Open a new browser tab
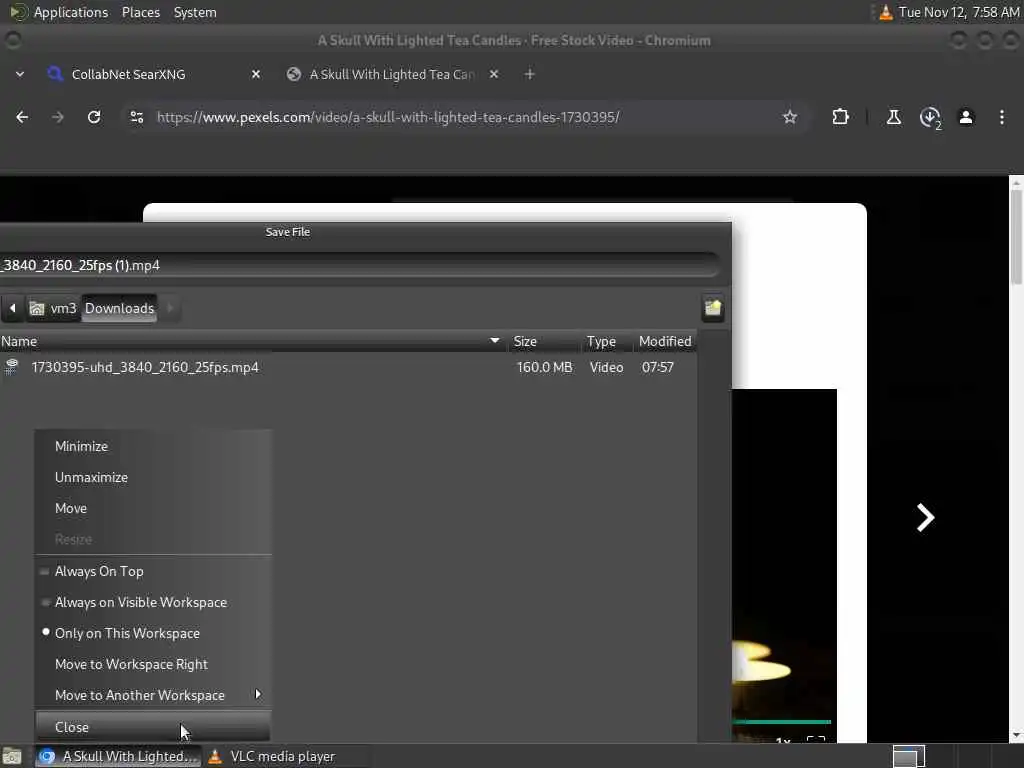This screenshot has height=768, width=1024. pyautogui.click(x=530, y=74)
